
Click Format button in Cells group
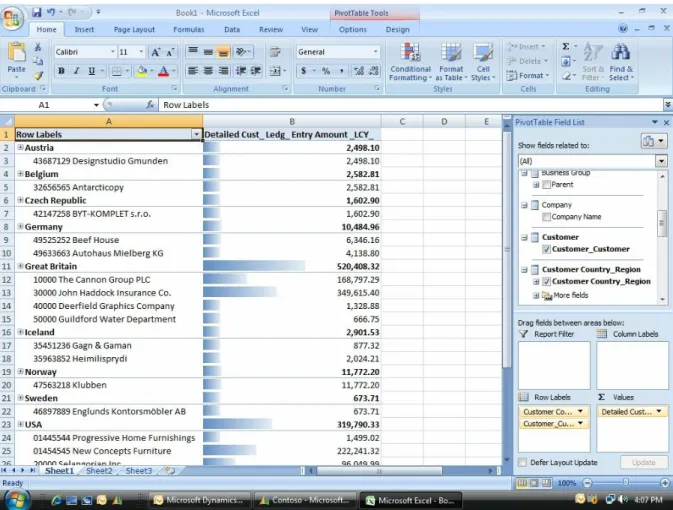(527, 76)
